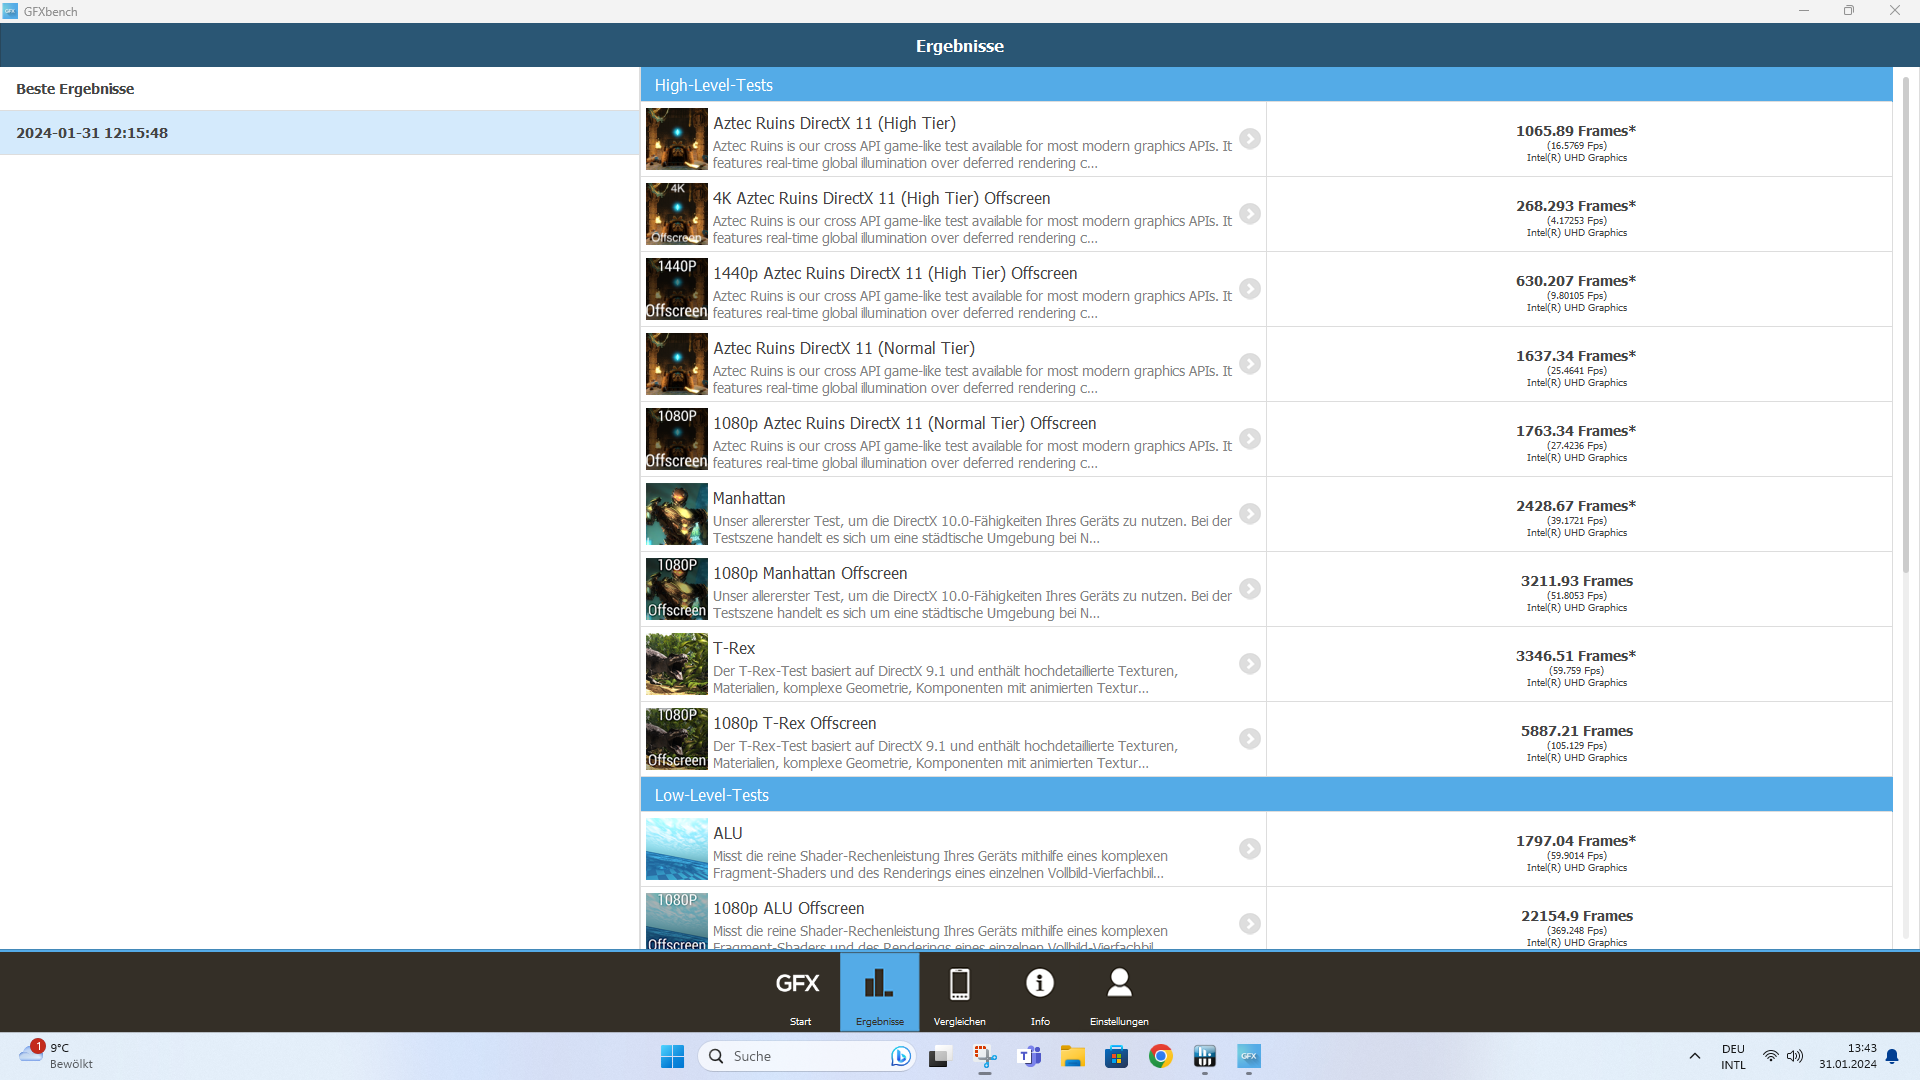Select the 630.207 Frames* result
Viewport: 1920px width, 1080px height.
(x=1576, y=281)
